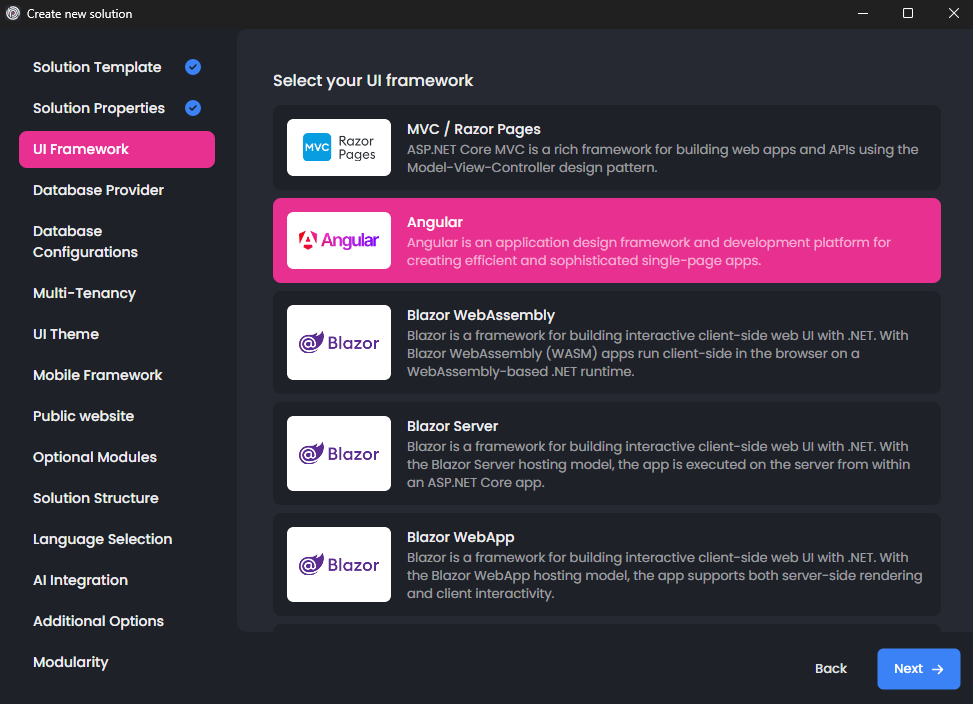Open the Solution Structure step
Viewport: 973px width, 704px height.
96,497
